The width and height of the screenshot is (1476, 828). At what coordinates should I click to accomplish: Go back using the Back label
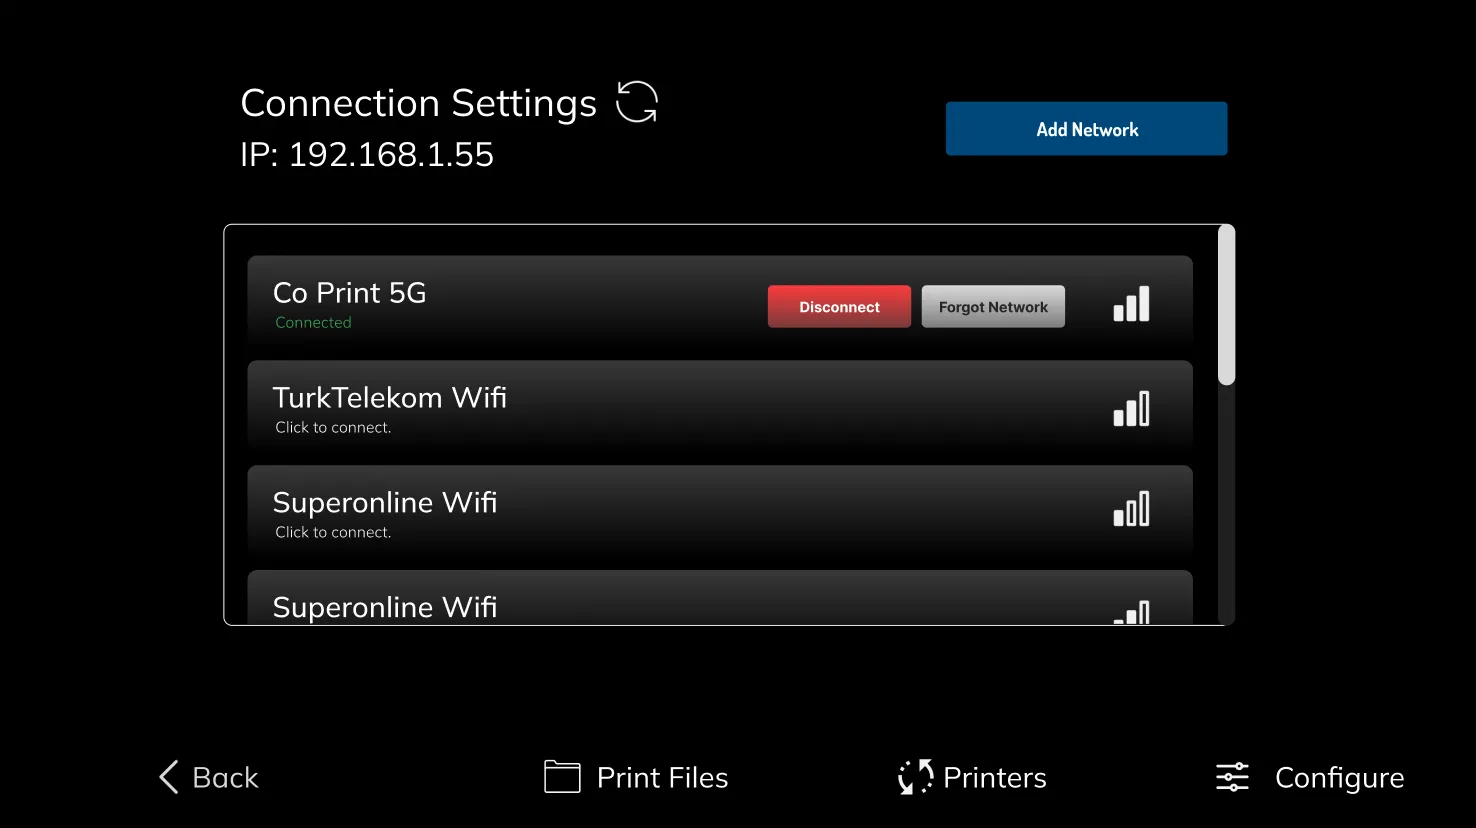click(225, 777)
